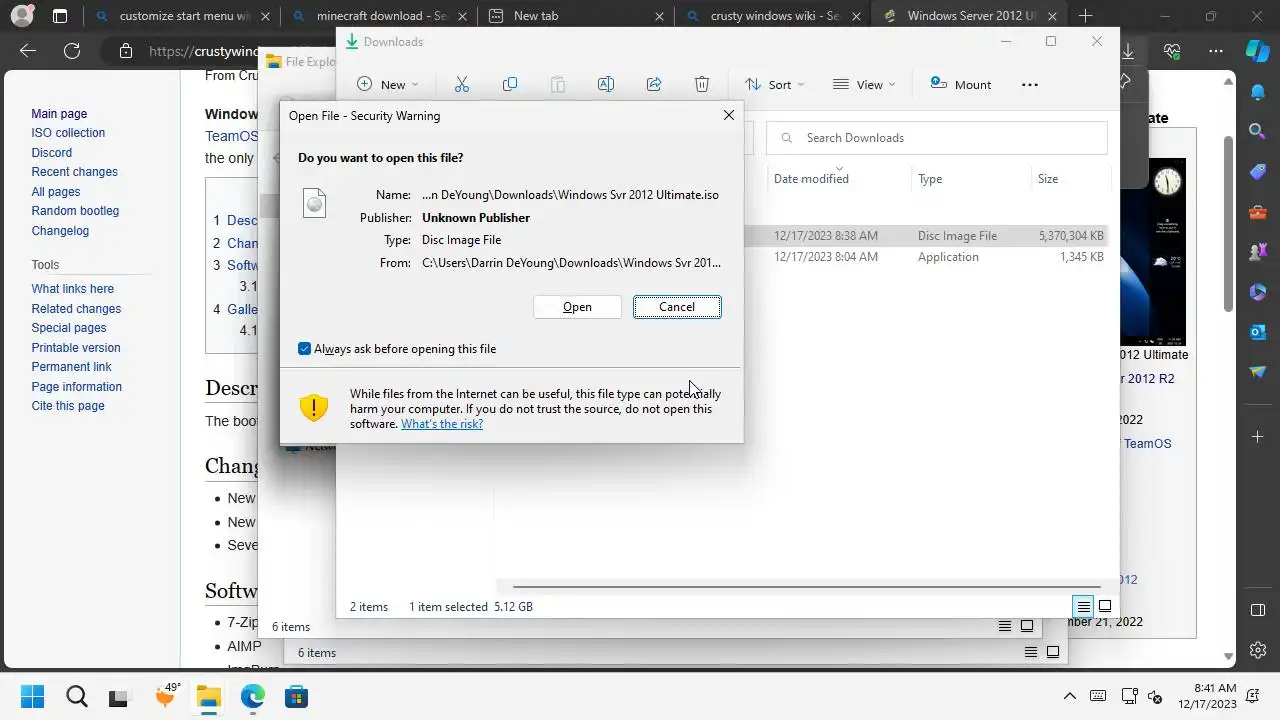Click Mount in Downloads toolbar
The image size is (1280, 720).
(x=960, y=85)
